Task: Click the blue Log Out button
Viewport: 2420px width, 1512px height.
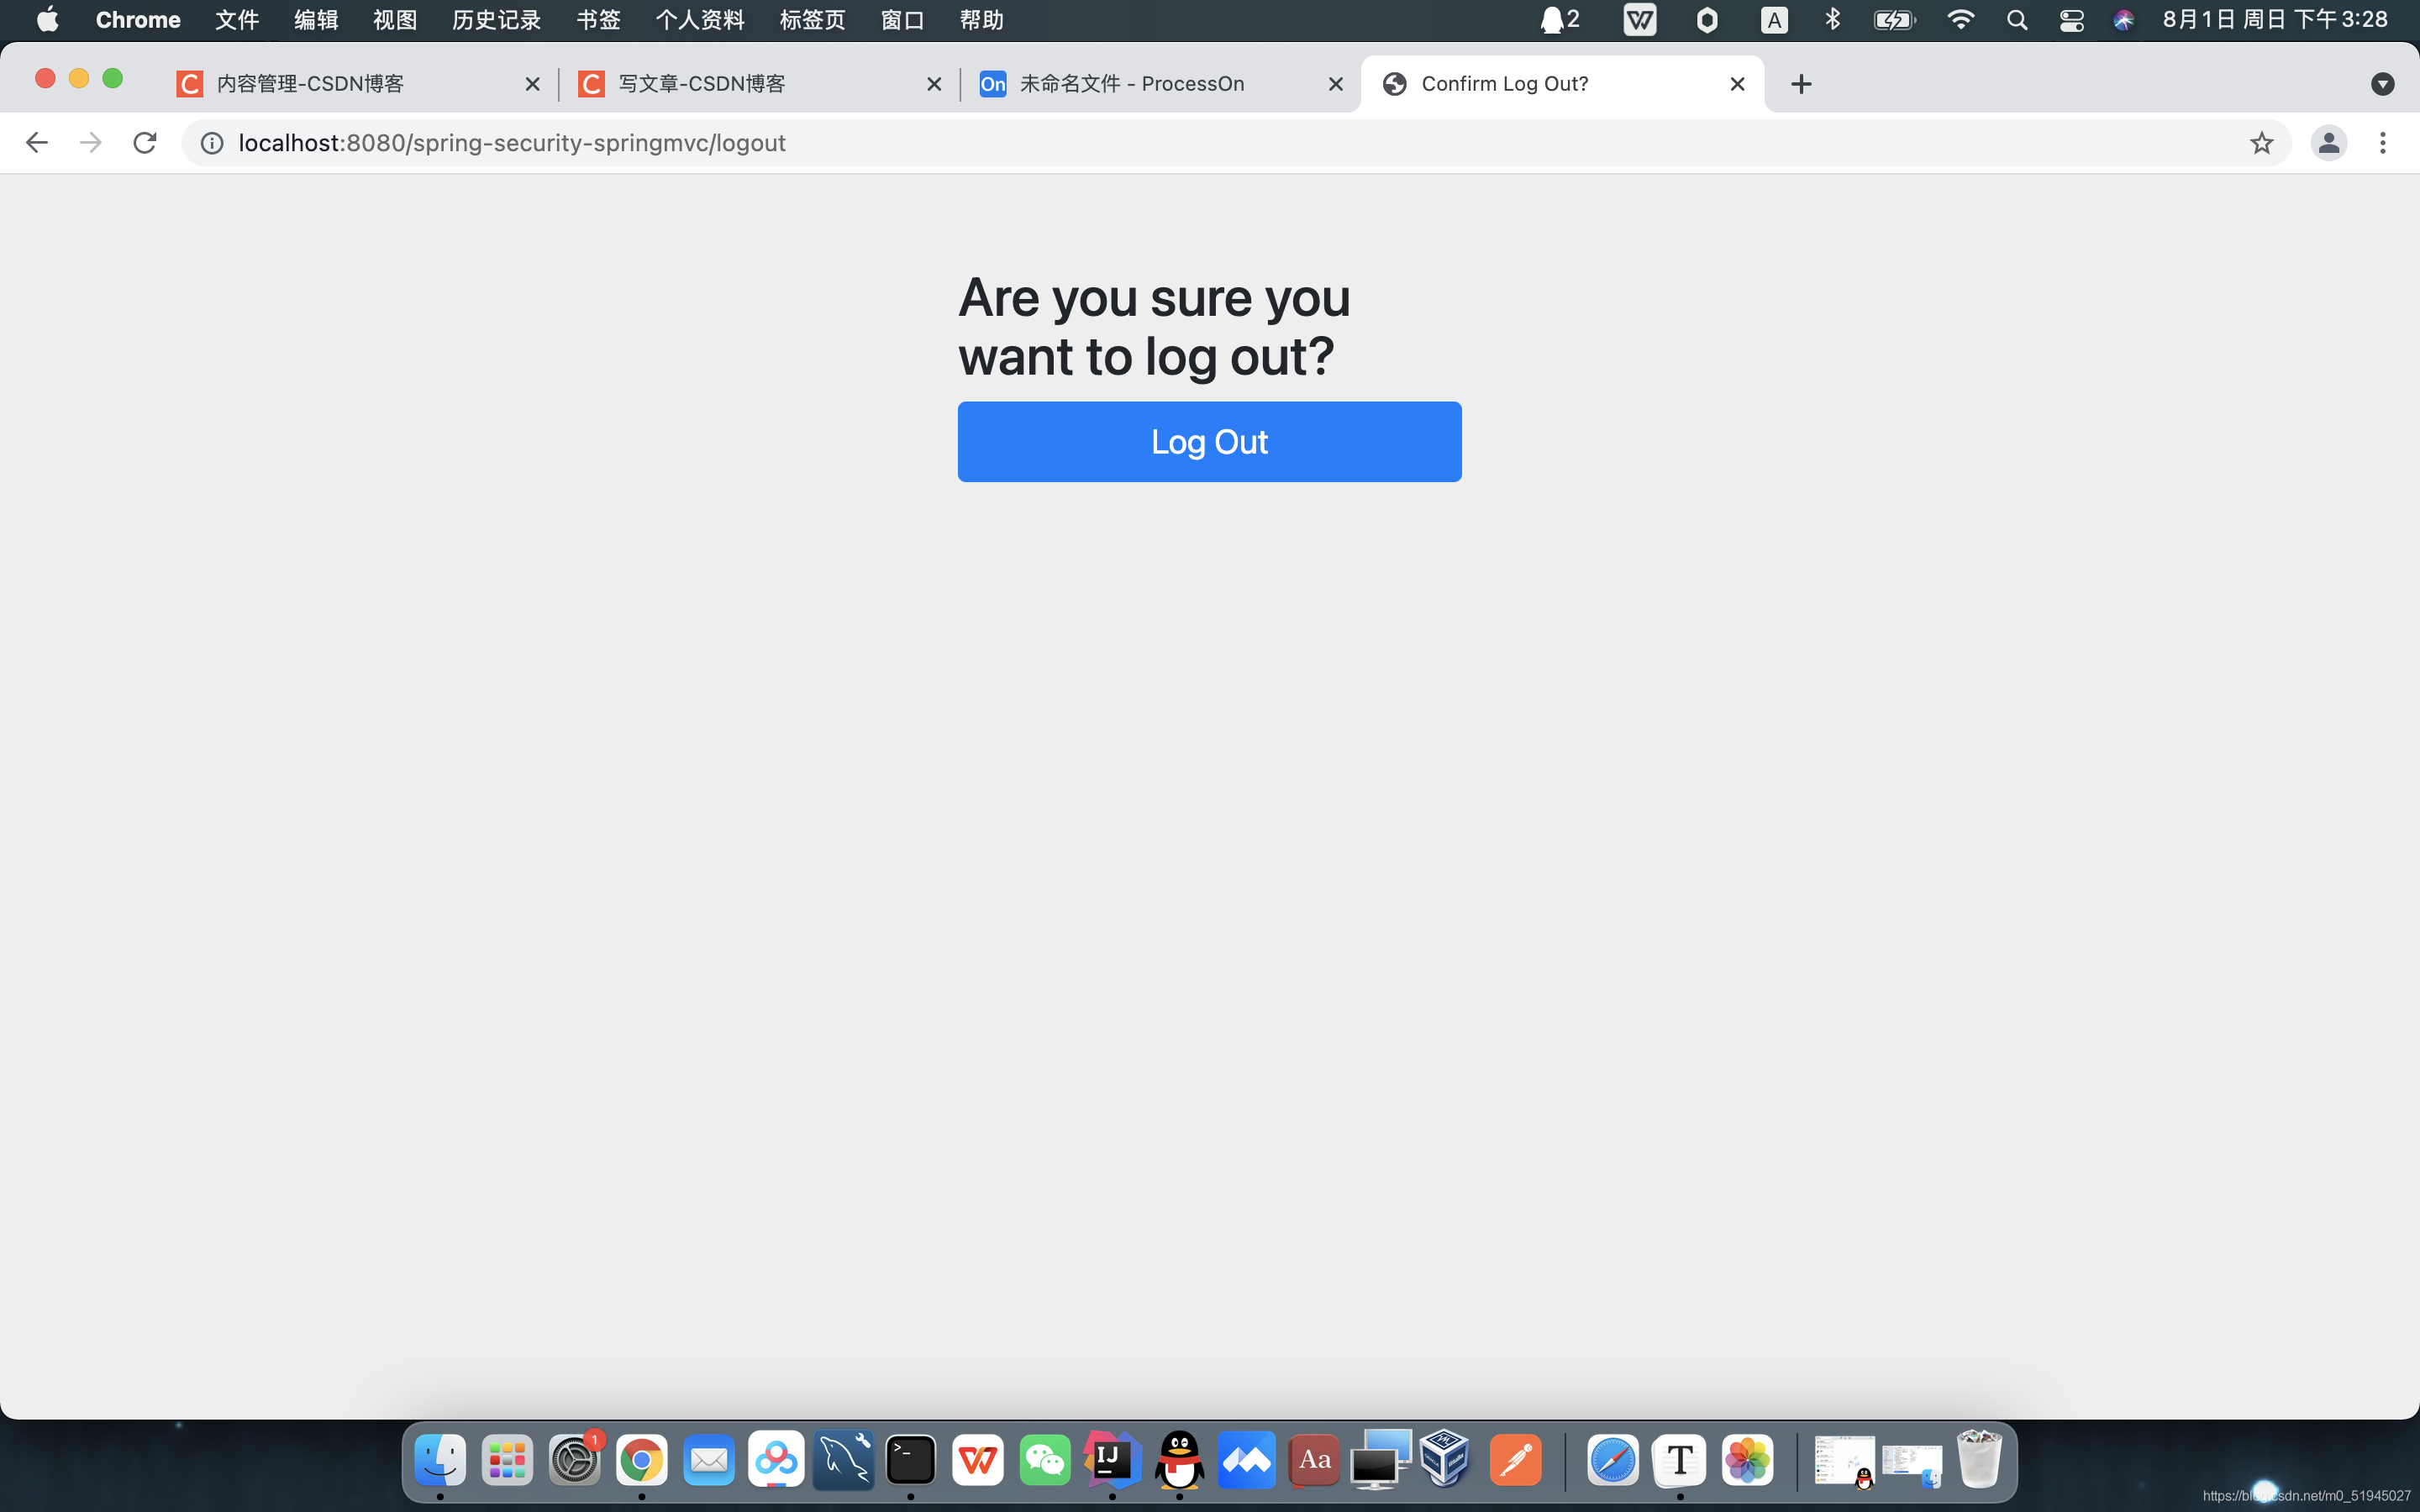Action: tap(1209, 442)
